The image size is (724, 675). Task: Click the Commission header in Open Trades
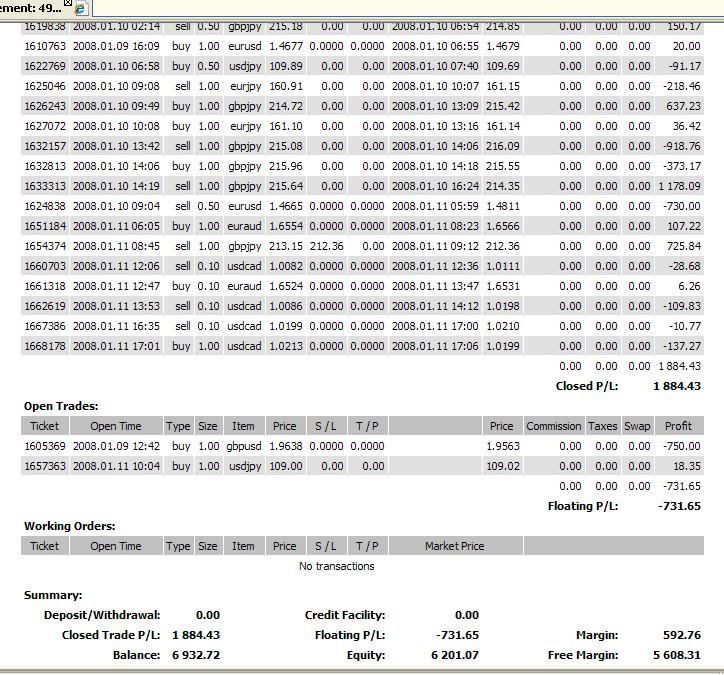pos(554,426)
